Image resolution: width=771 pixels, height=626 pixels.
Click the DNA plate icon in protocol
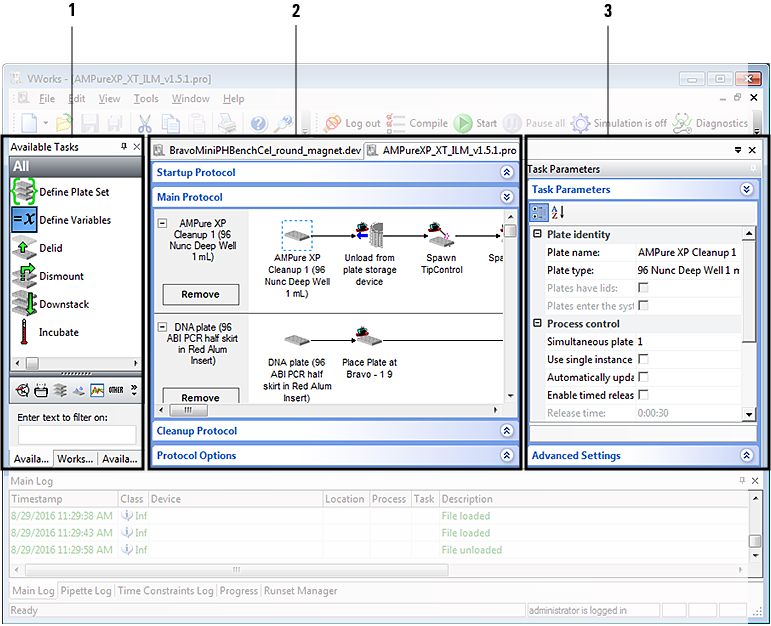point(297,340)
